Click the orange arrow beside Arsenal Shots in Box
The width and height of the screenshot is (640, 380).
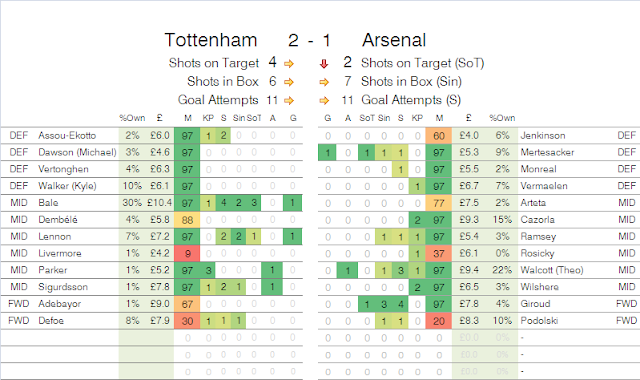[324, 82]
